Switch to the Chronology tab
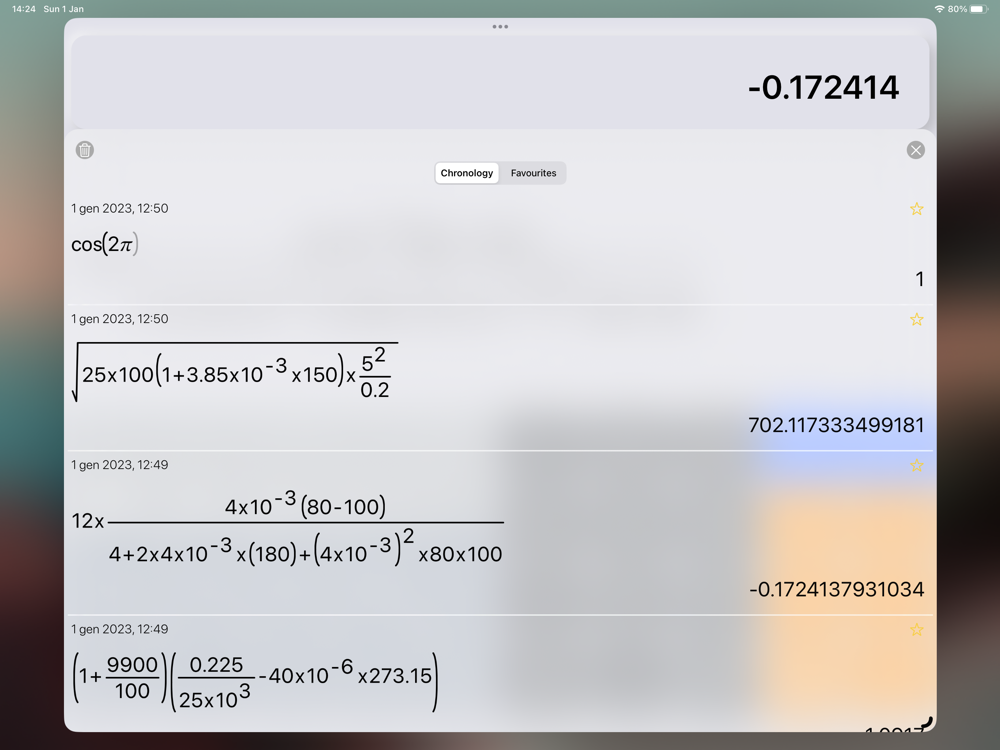Screen dimensions: 1000x750 click(x=467, y=173)
